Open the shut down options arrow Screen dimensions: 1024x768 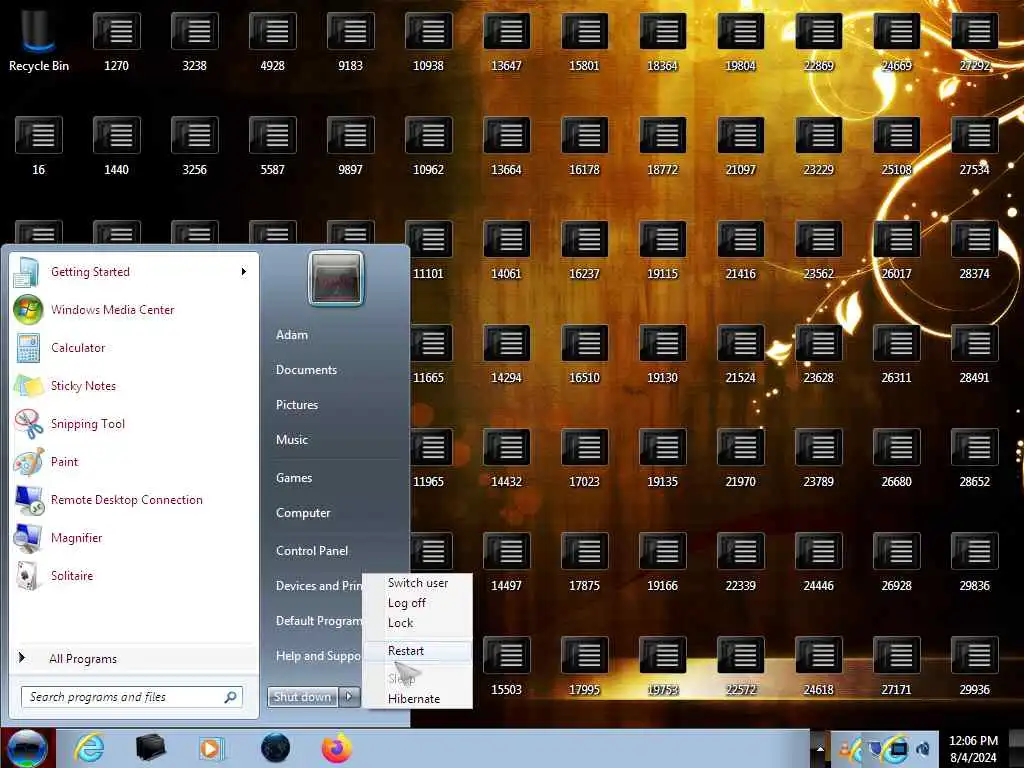coord(349,697)
